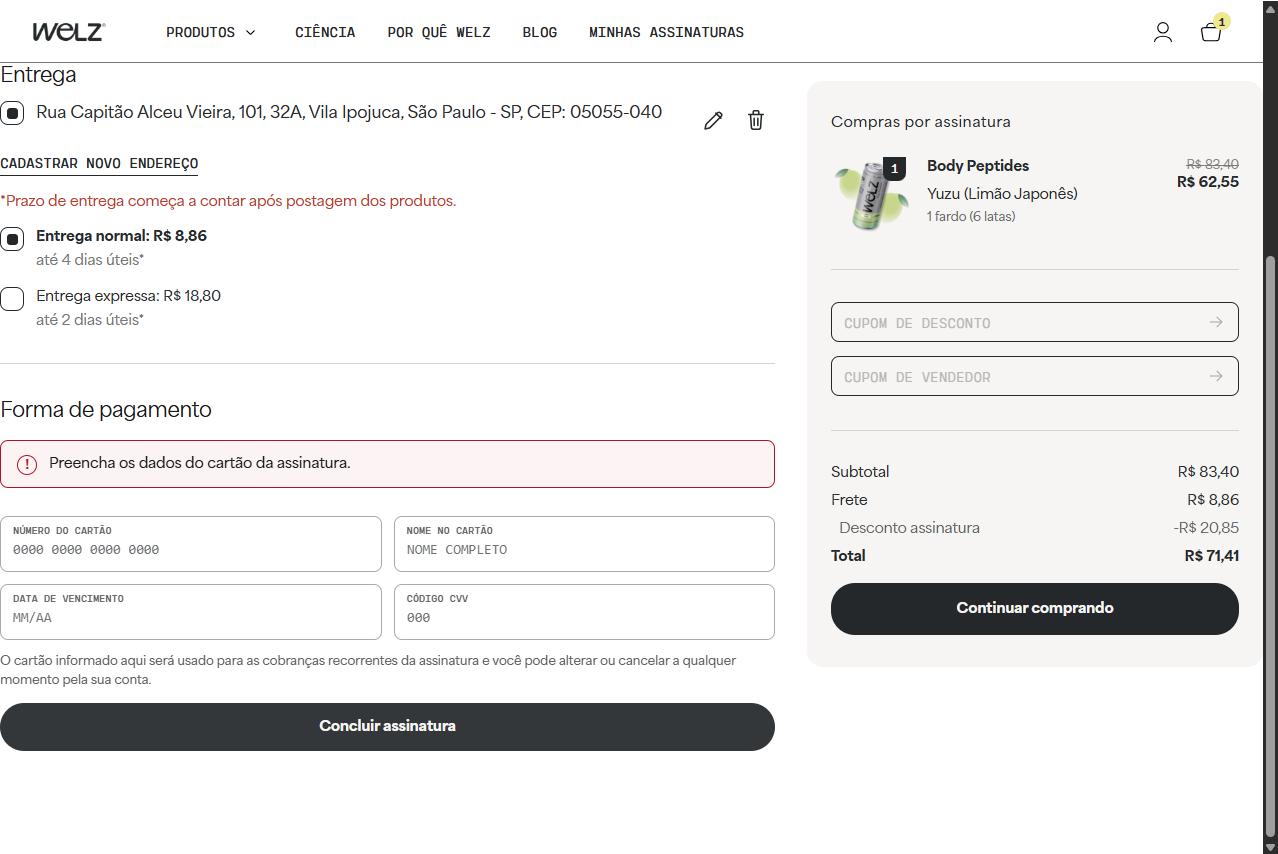The image size is (1278, 854).
Task: Focus the Código CVV field
Action: [584, 612]
